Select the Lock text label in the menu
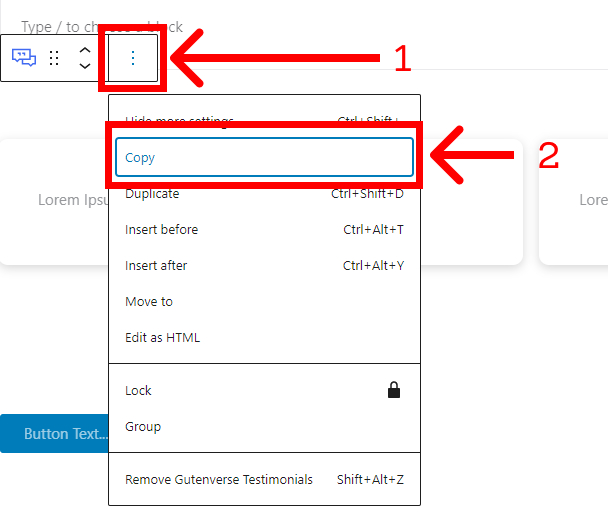The width and height of the screenshot is (608, 530). [x=139, y=391]
